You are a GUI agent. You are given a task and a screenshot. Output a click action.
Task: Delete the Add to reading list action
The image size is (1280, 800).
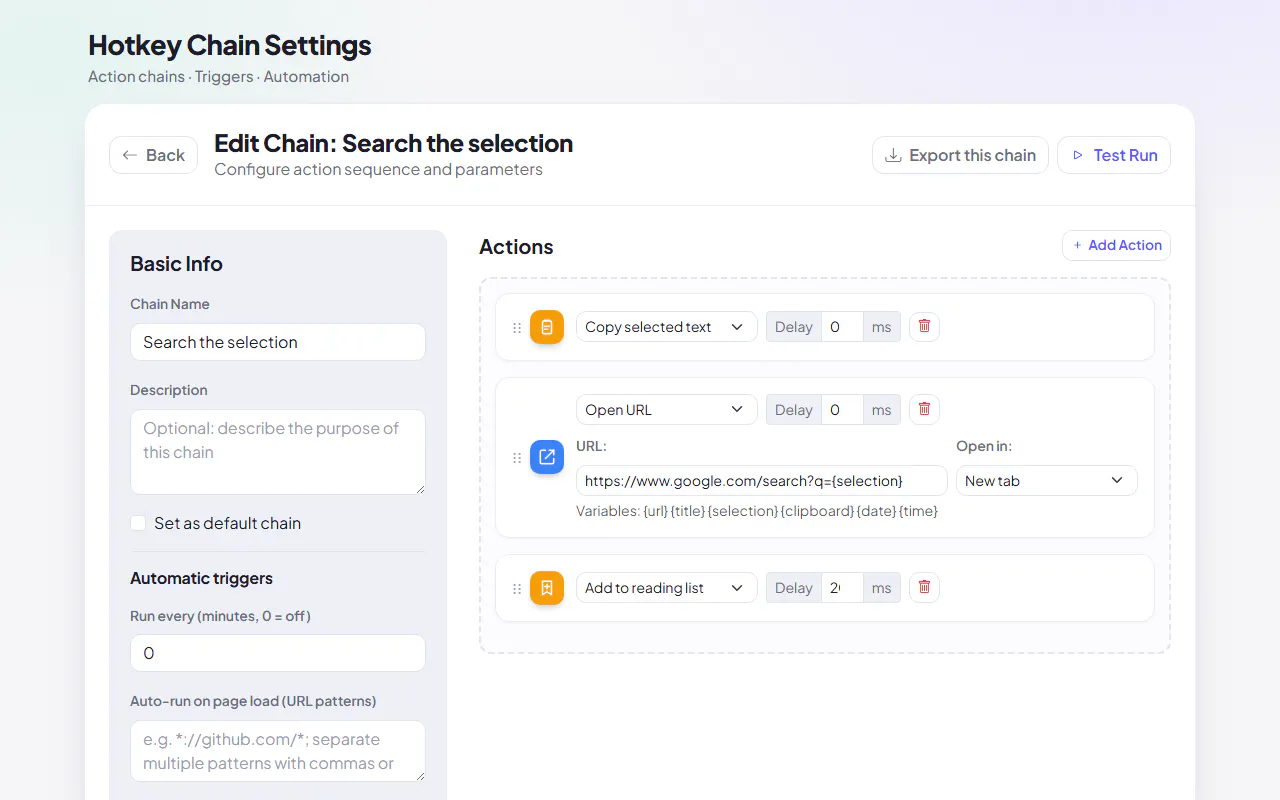click(x=924, y=587)
